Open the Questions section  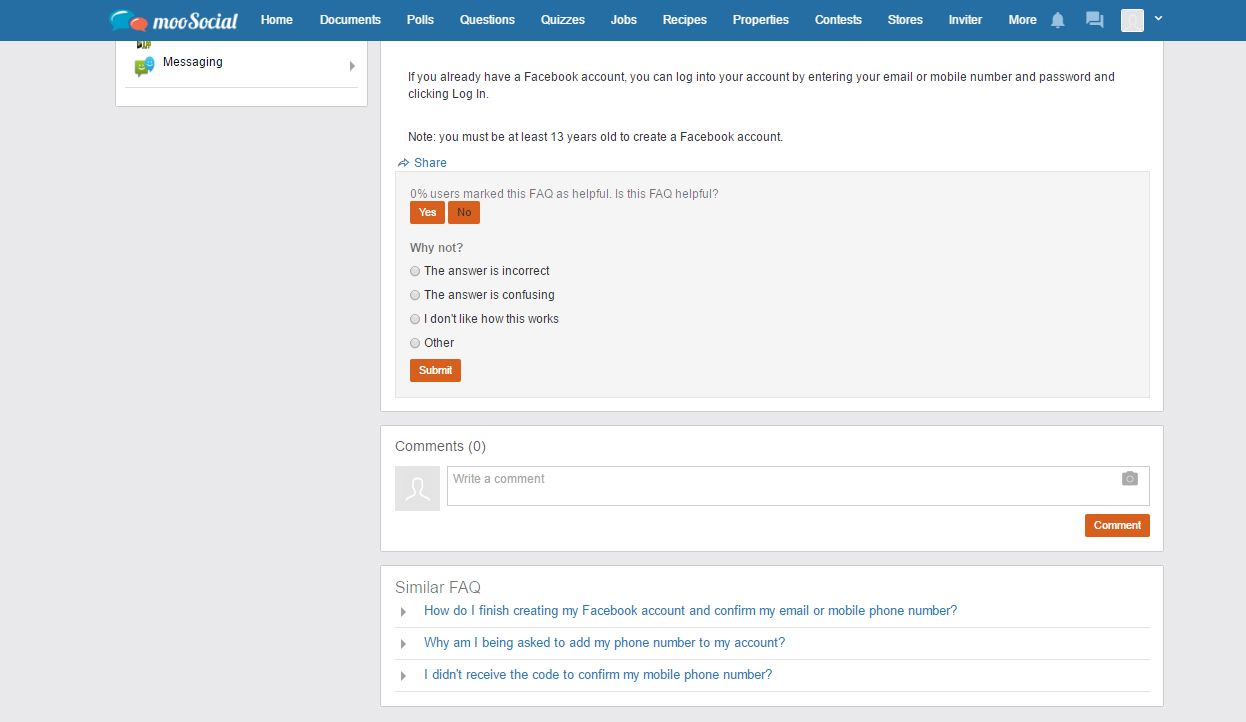coord(487,20)
